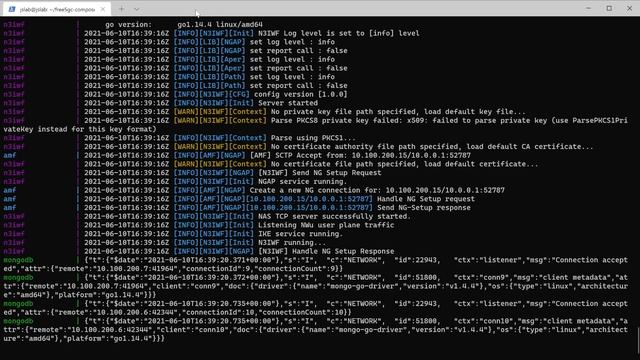Click 'Listening NWu user plane traffic' message
The height and width of the screenshot is (360, 640).
(x=326, y=225)
